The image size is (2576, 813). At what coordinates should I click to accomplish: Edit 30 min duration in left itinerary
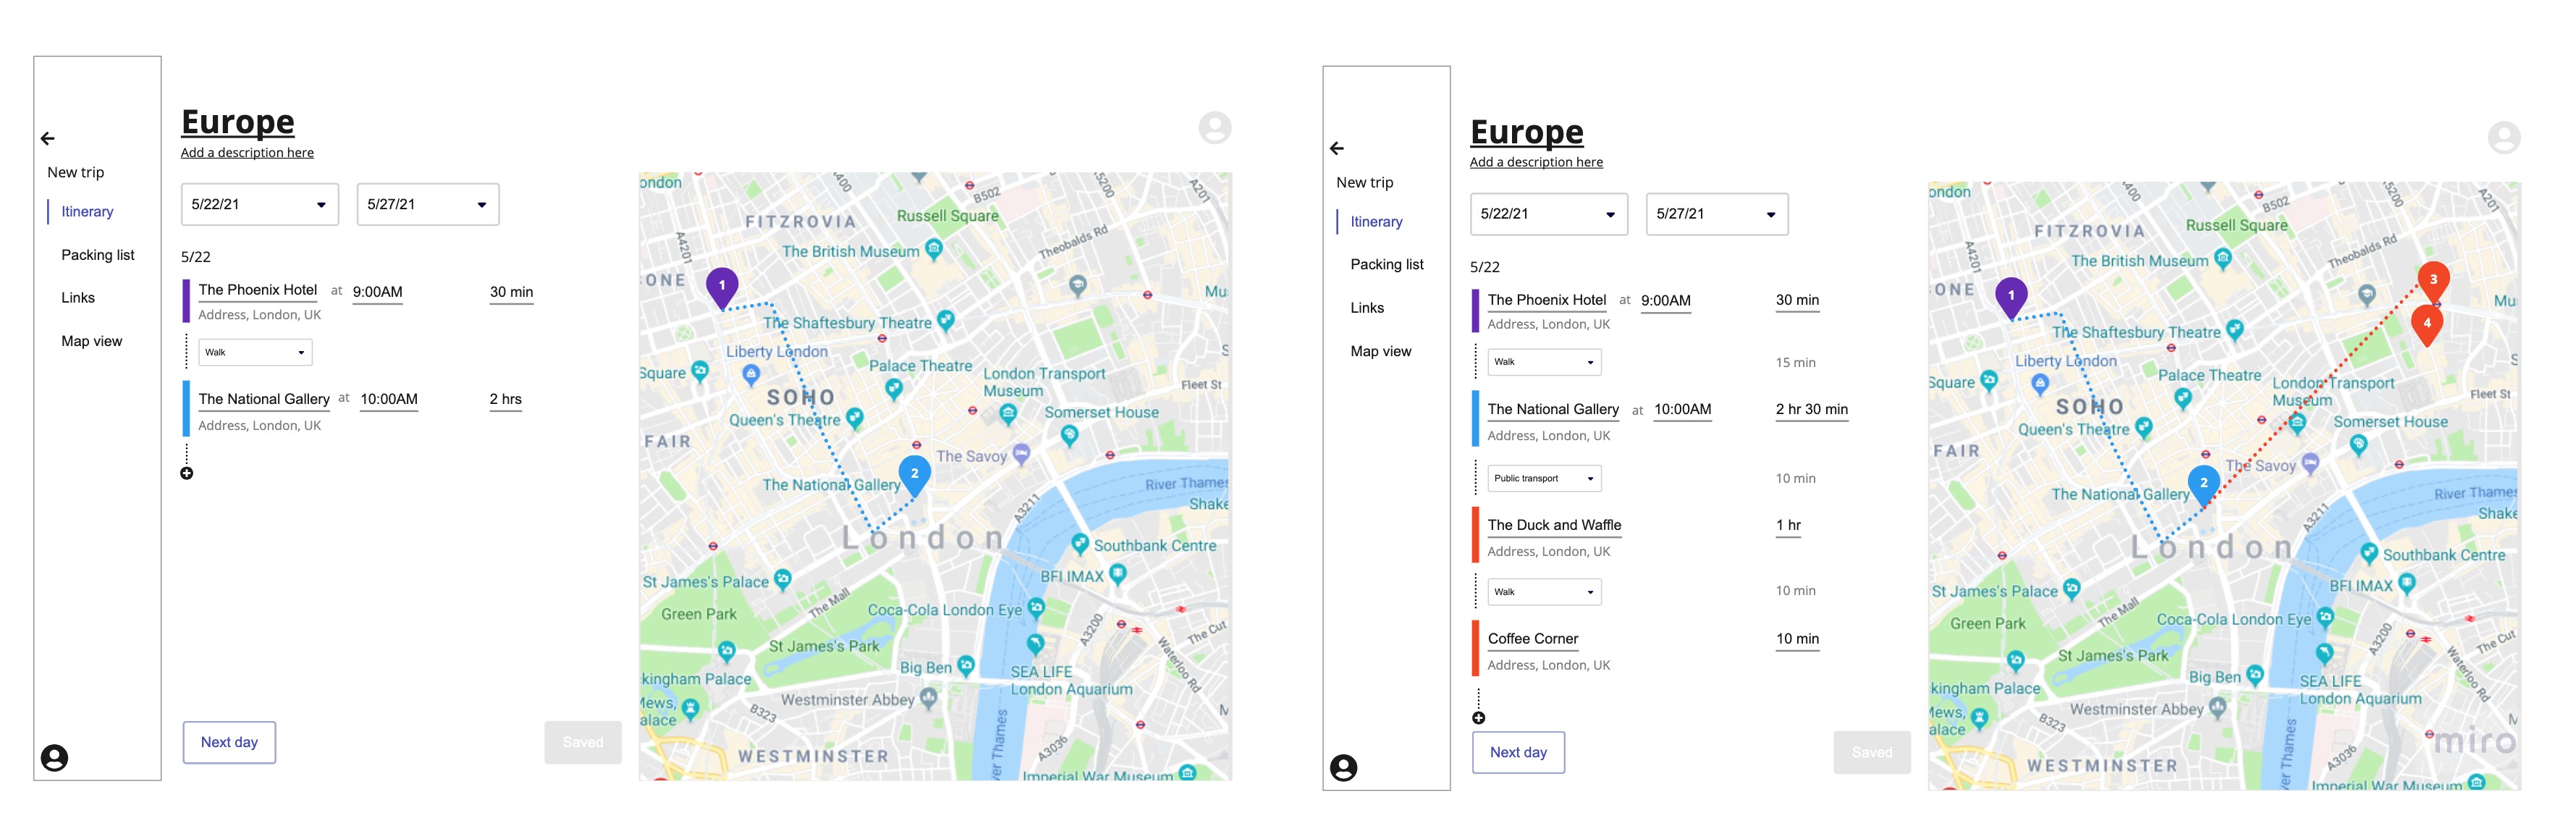tap(511, 292)
